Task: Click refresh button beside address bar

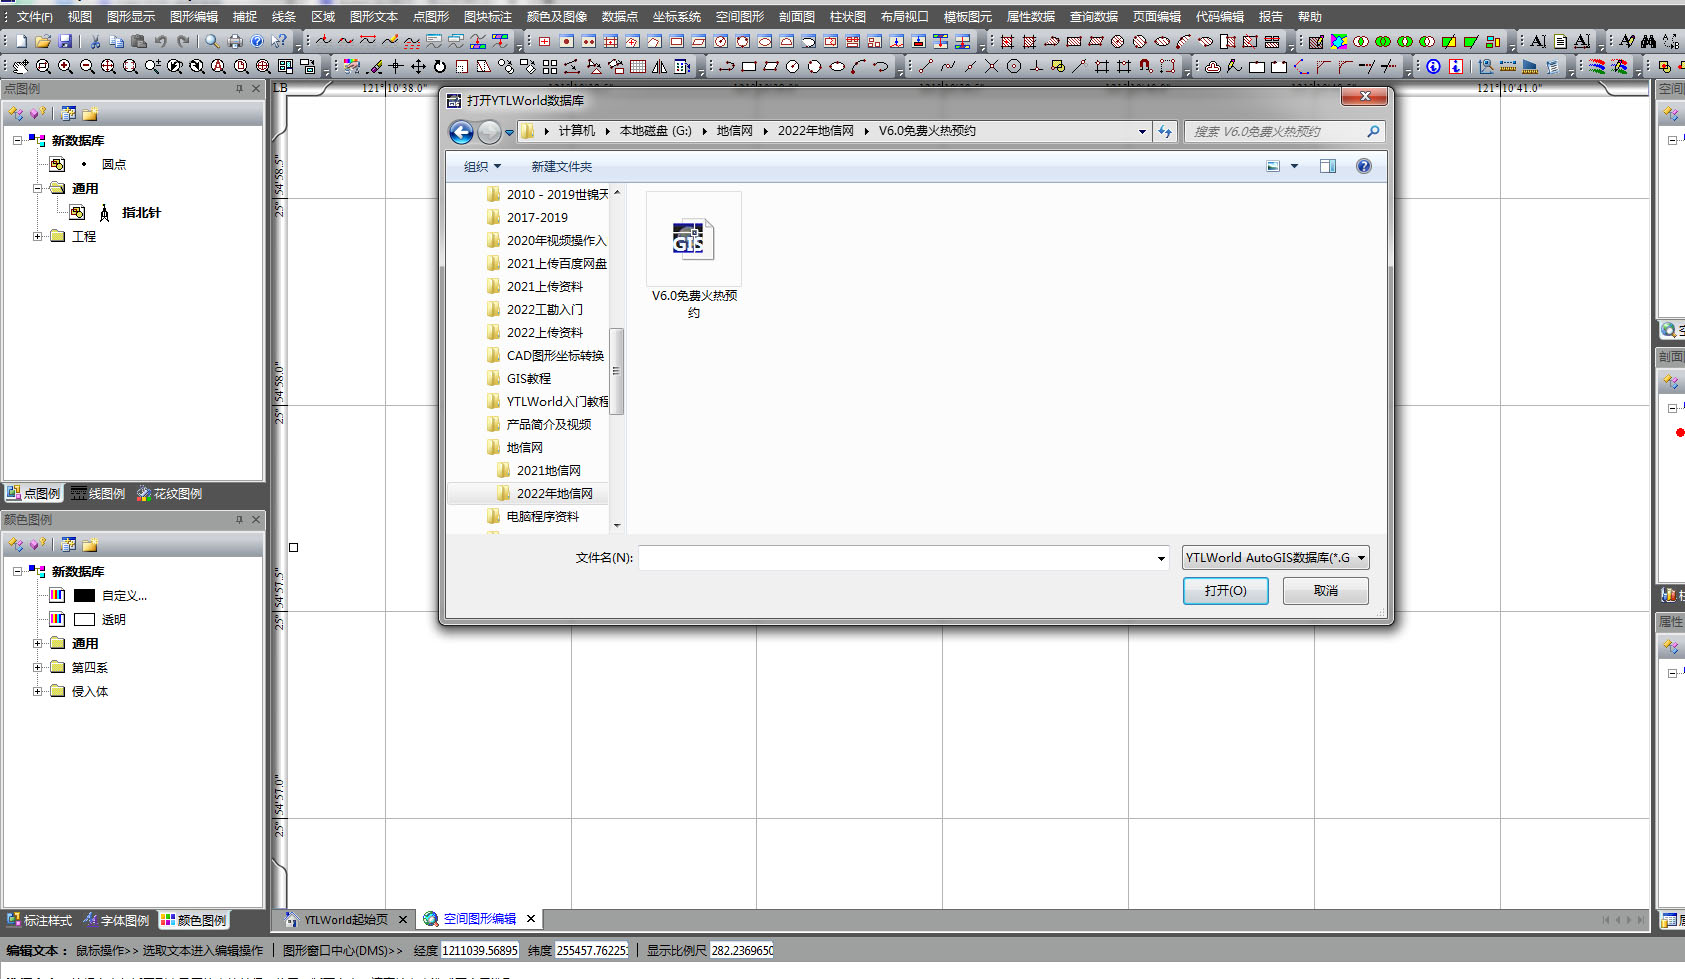Action: tap(1165, 131)
